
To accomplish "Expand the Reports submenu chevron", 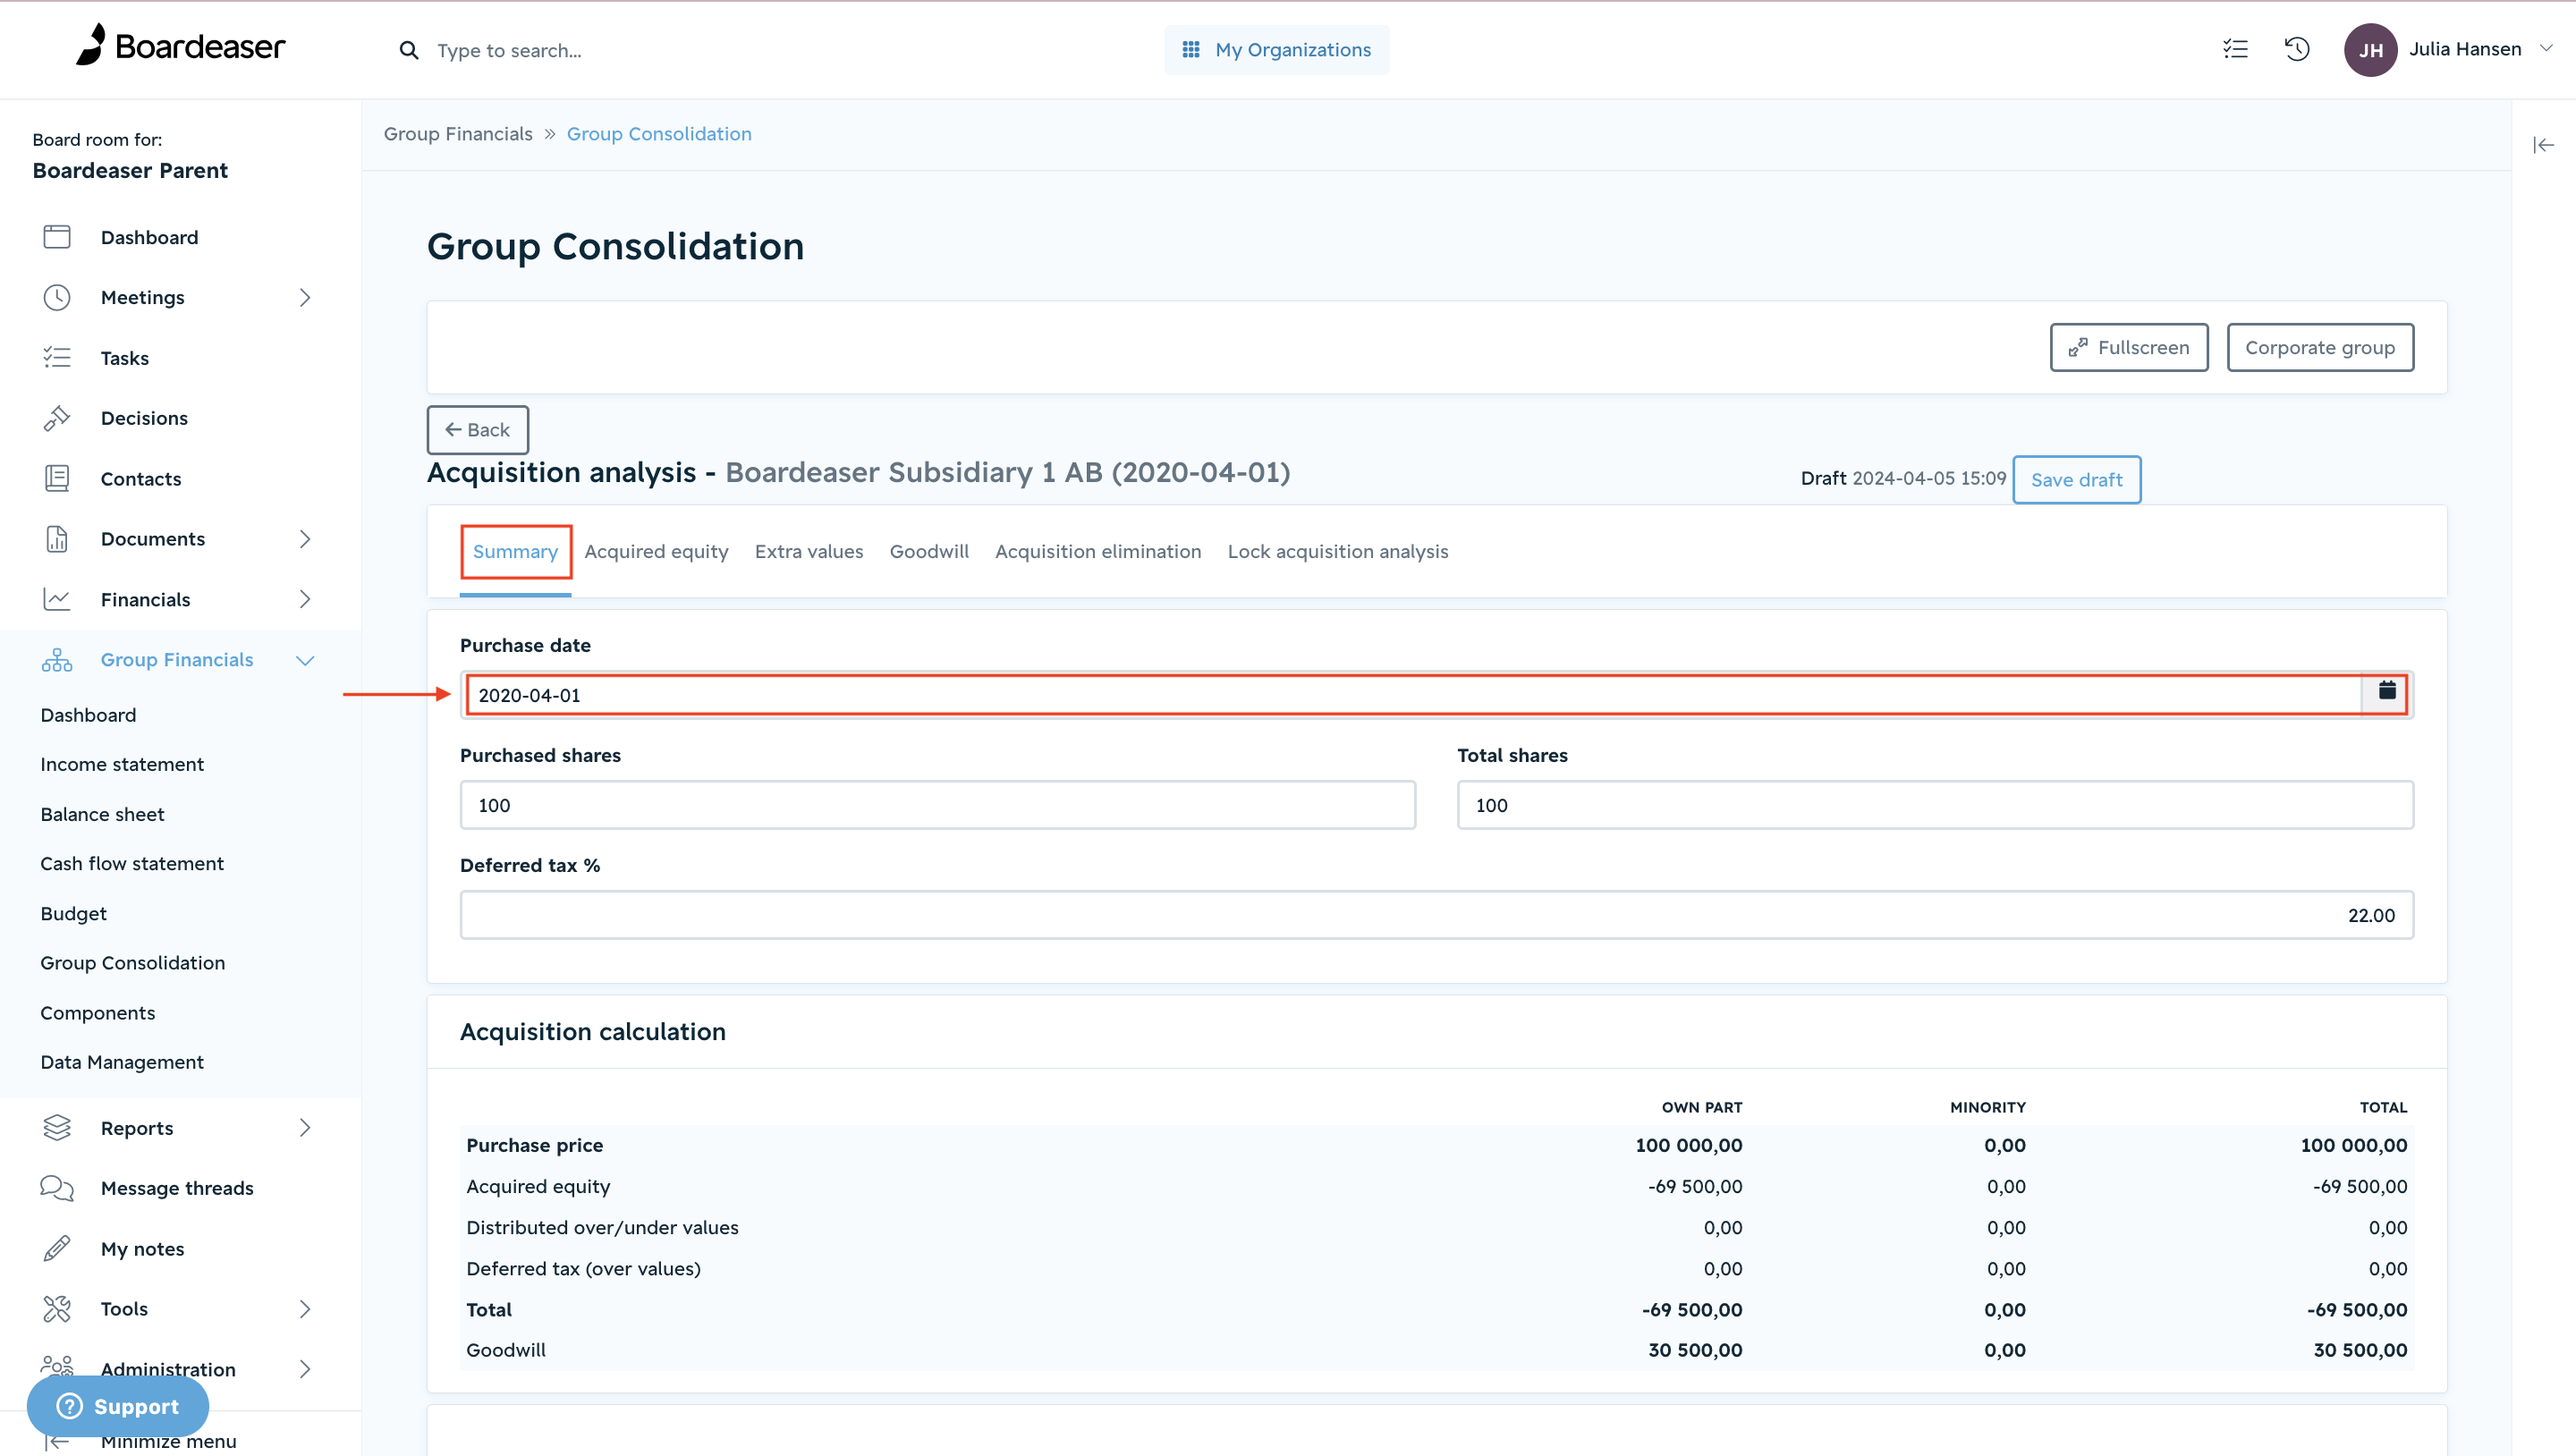I will click(x=305, y=1127).
